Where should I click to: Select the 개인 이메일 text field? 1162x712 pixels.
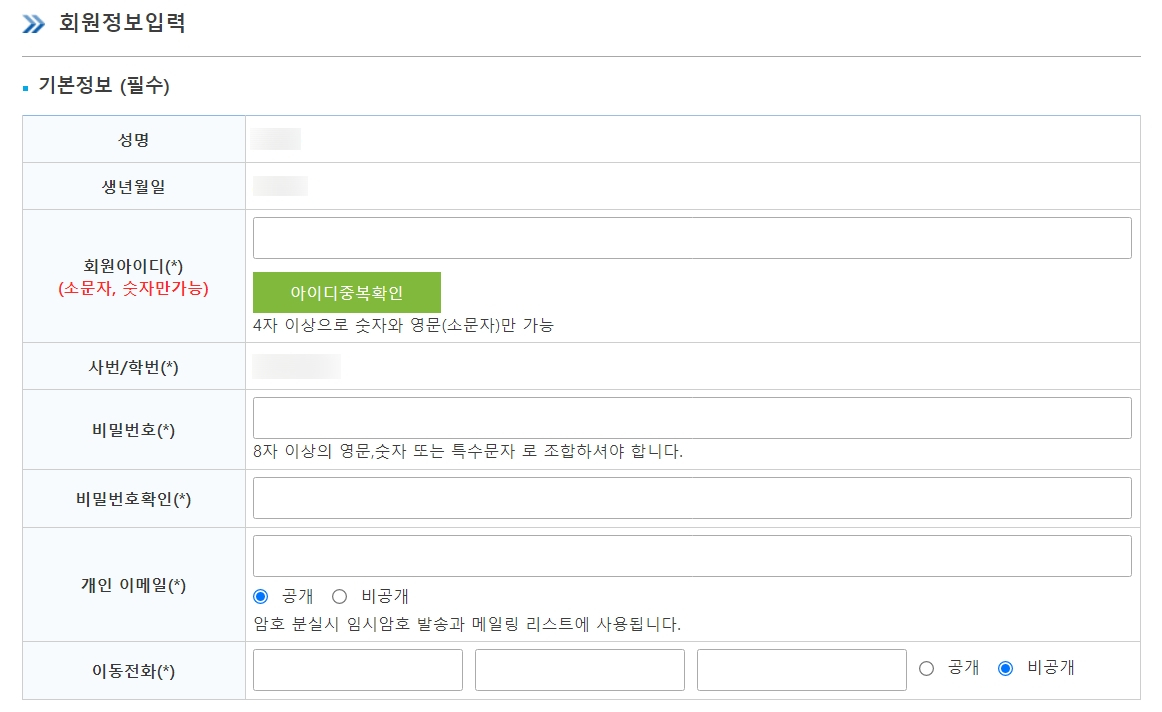692,556
